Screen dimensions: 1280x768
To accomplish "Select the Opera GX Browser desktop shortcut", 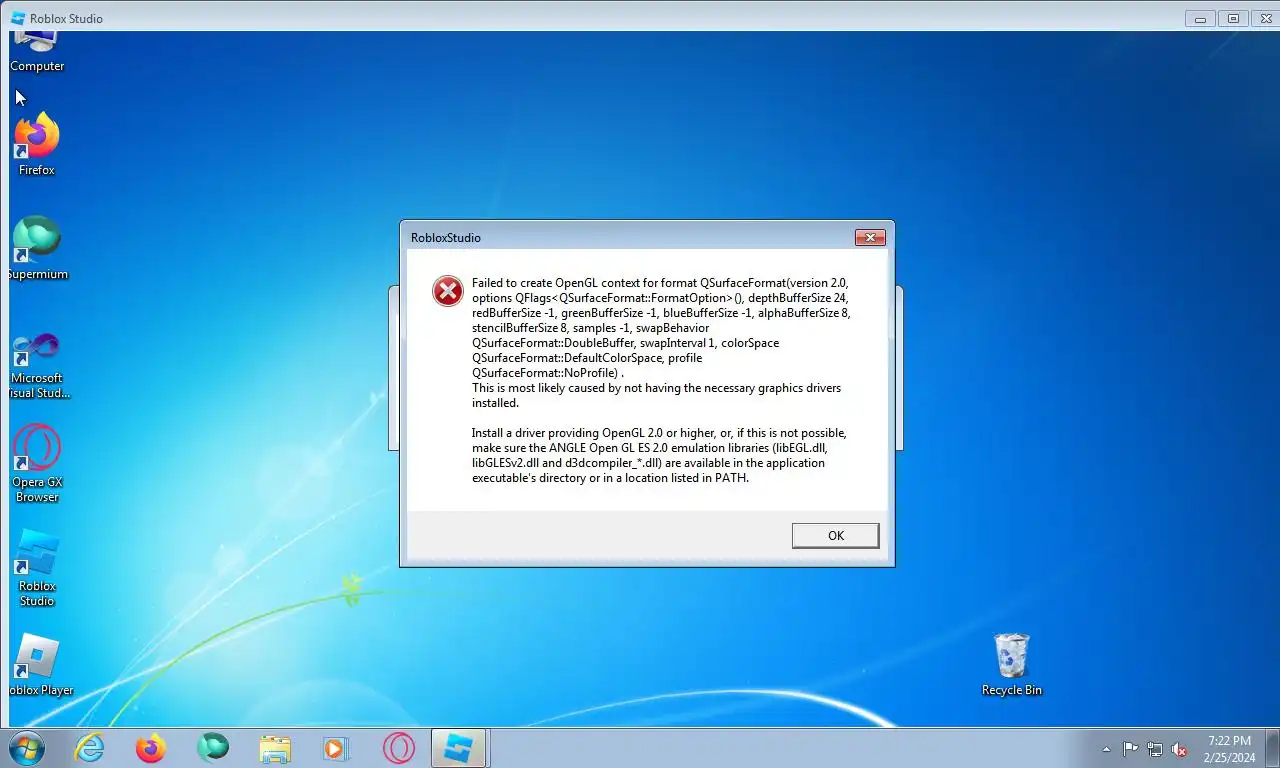I will coord(37,464).
